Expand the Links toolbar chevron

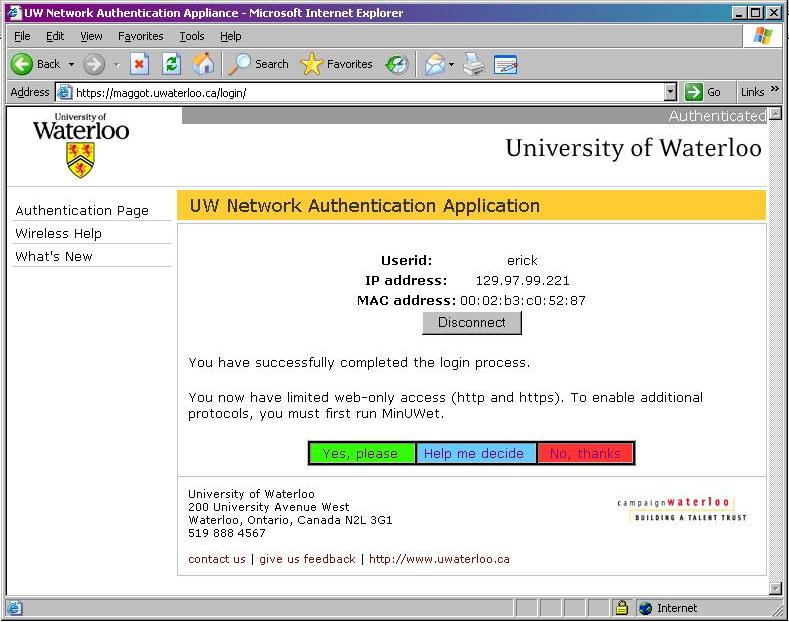775,91
